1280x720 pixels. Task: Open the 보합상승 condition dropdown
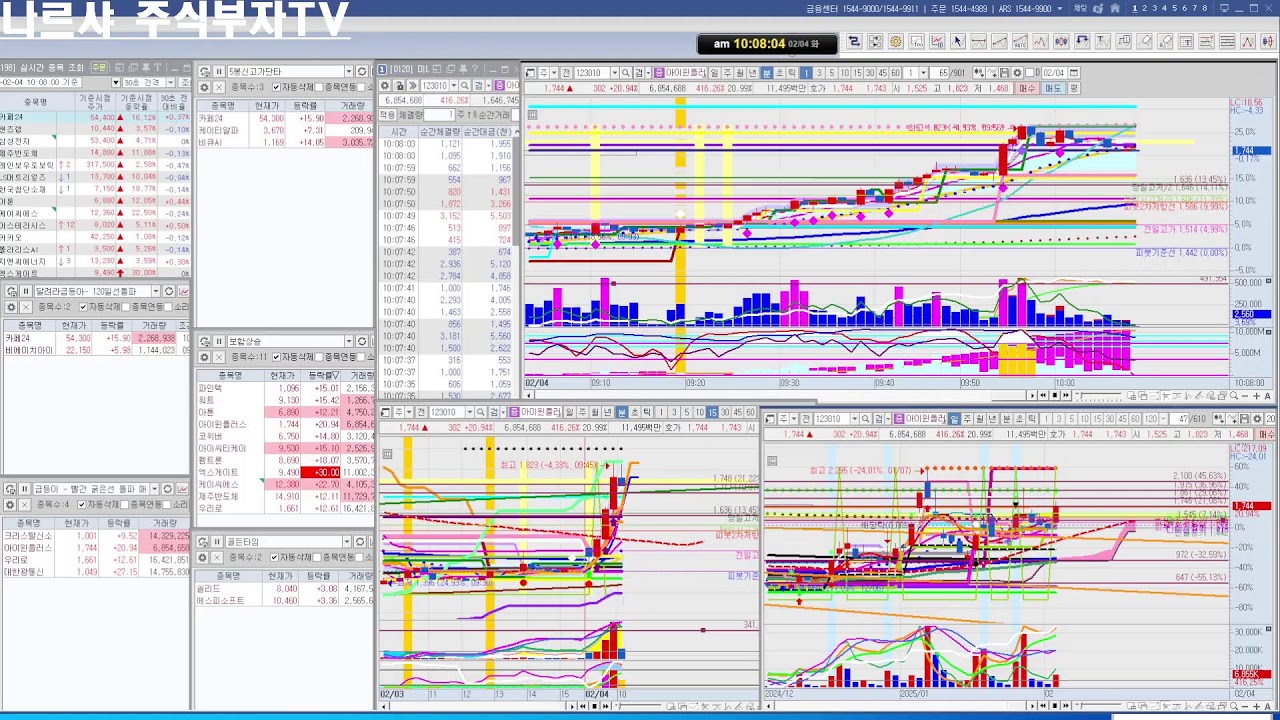tap(349, 341)
